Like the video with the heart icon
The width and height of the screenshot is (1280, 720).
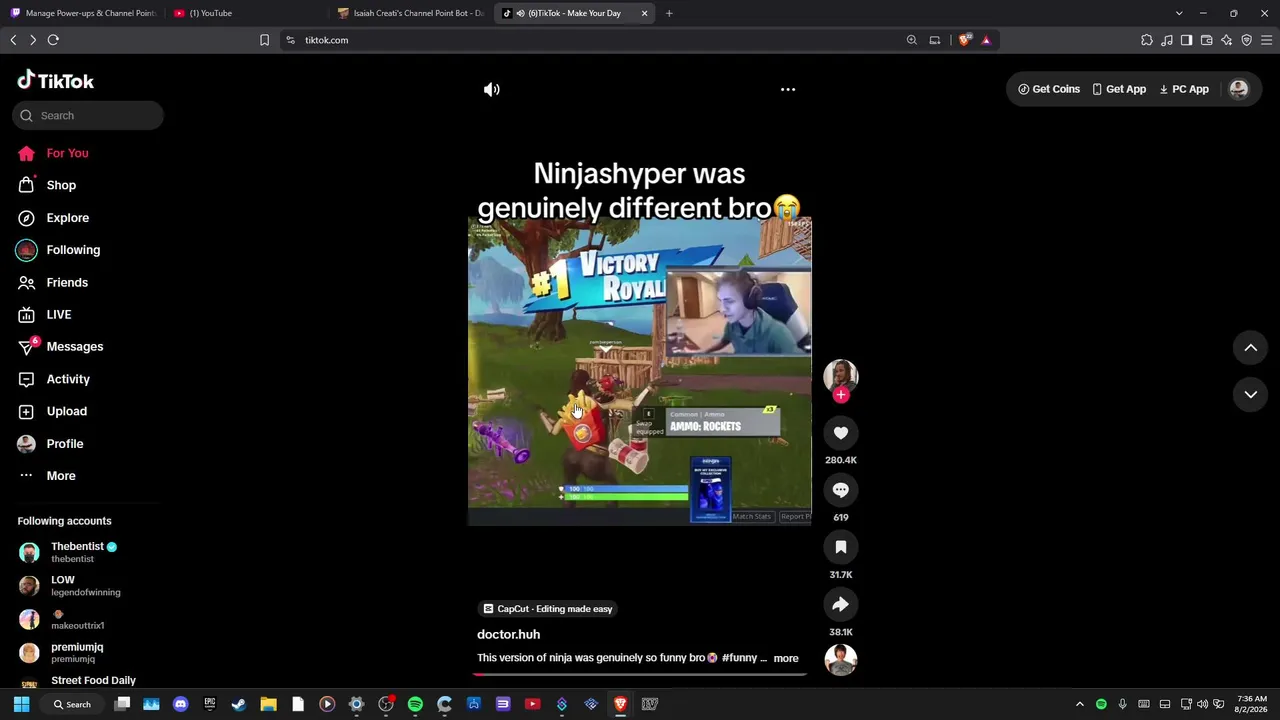pos(840,433)
